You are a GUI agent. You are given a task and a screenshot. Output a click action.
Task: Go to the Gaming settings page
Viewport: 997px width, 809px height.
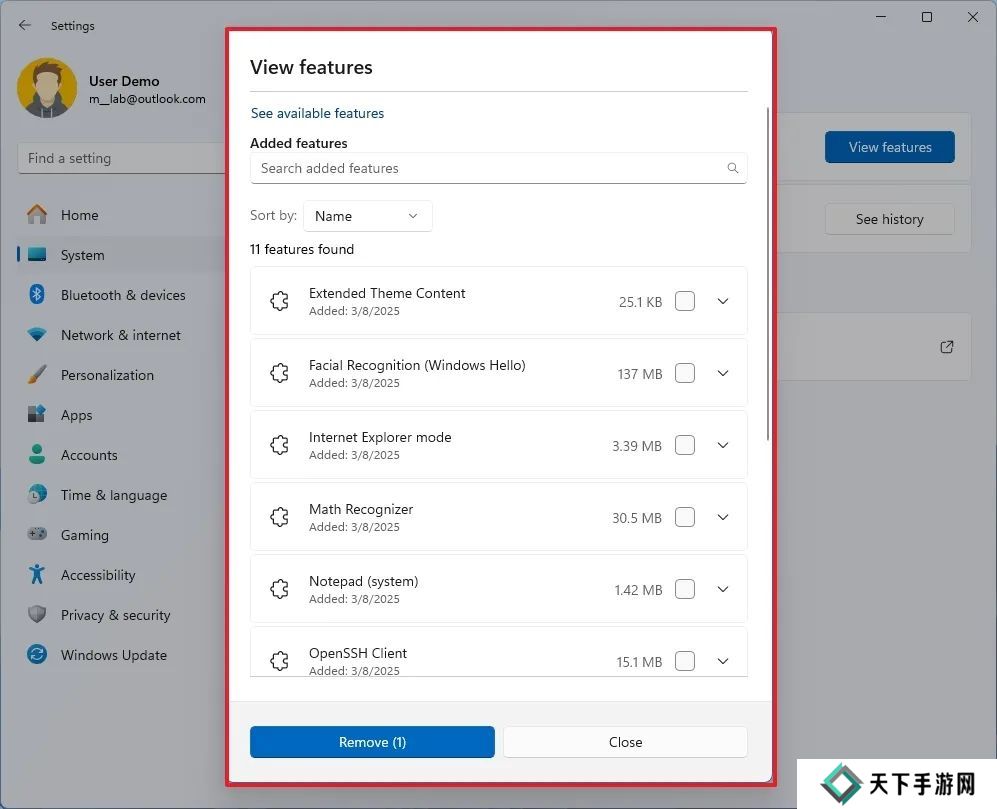85,535
